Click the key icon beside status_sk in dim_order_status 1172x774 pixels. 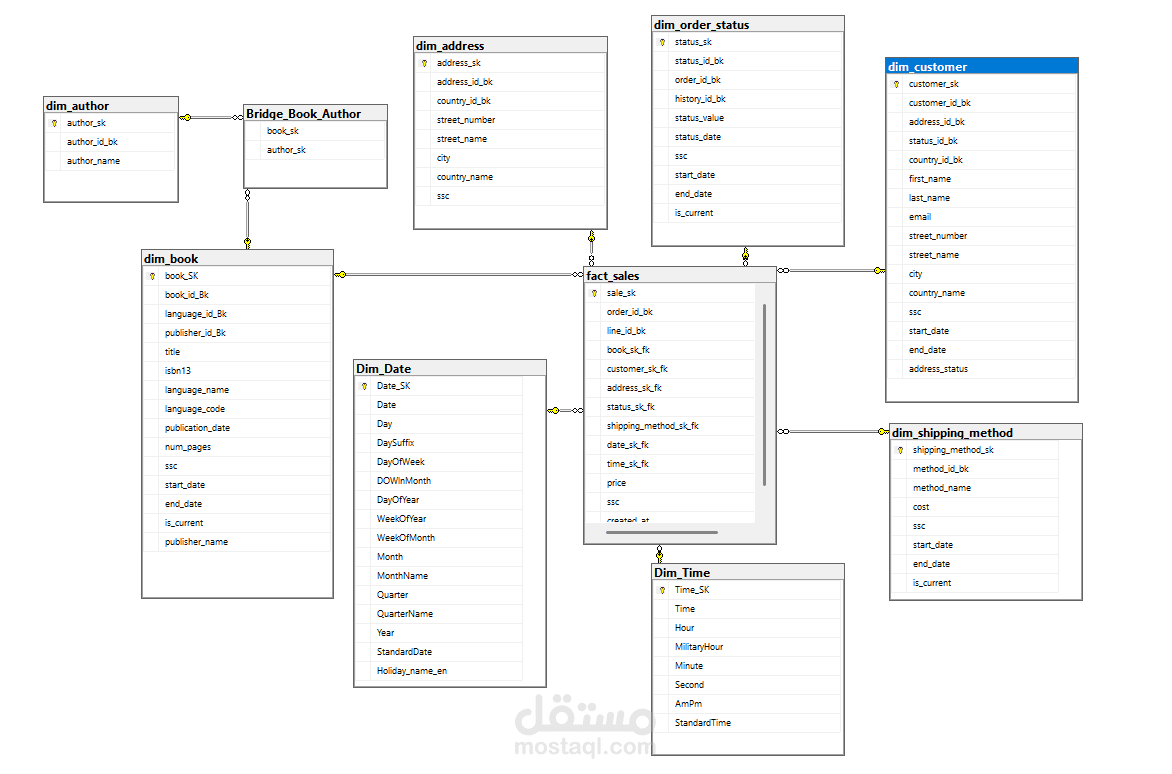pyautogui.click(x=661, y=41)
